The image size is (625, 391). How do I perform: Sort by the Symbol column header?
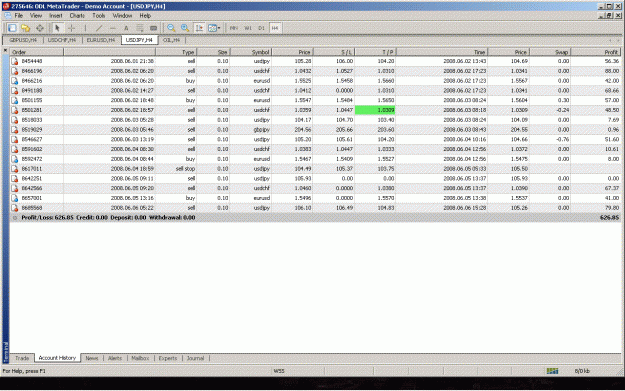click(251, 52)
